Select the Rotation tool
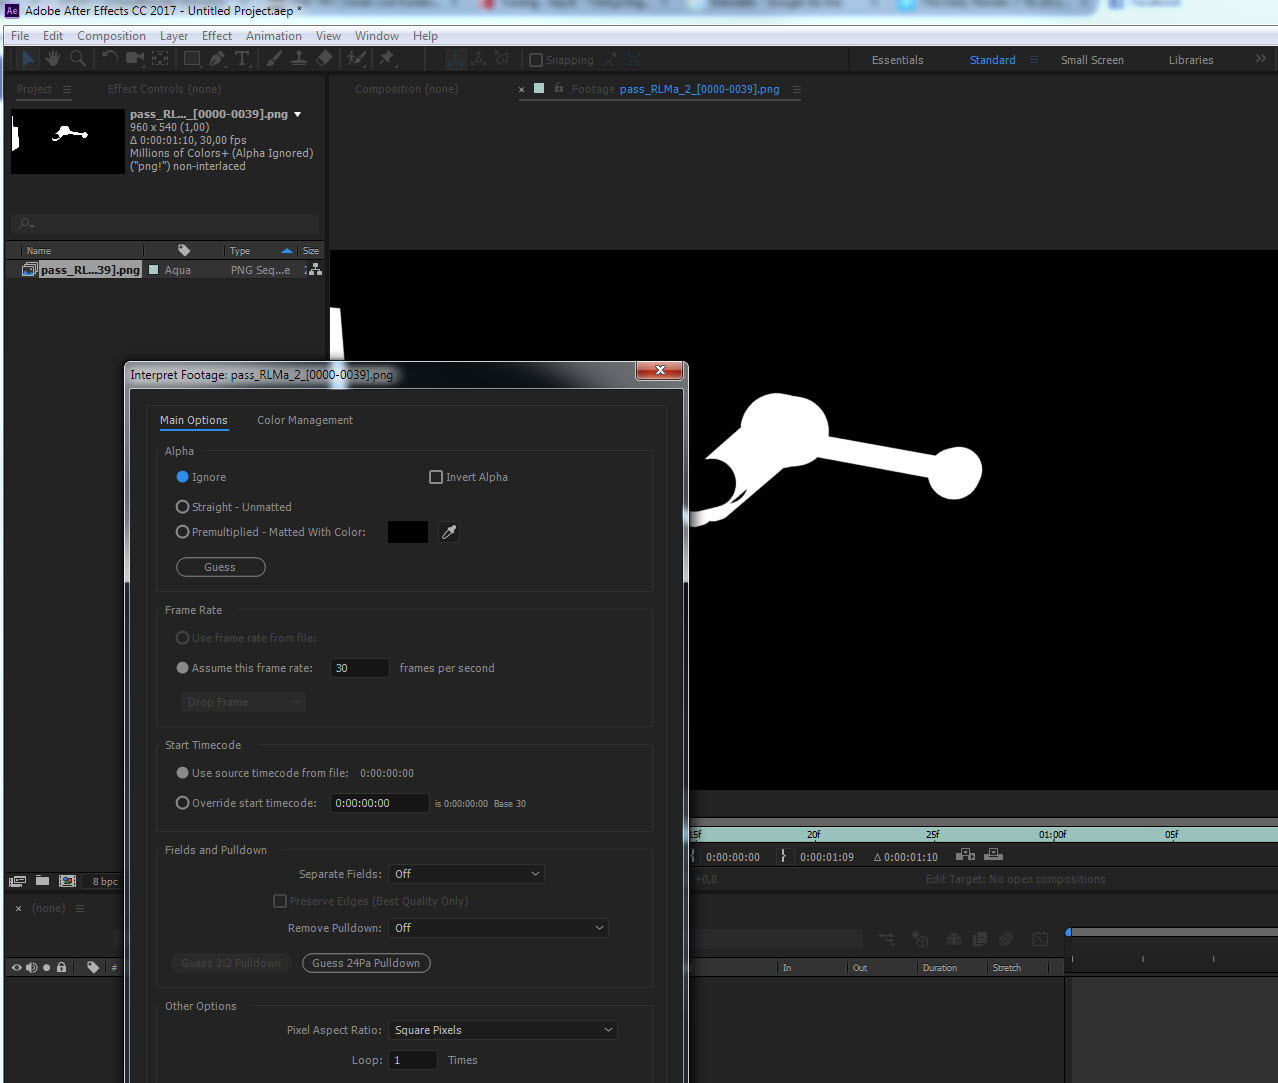The width and height of the screenshot is (1278, 1083). (110, 59)
